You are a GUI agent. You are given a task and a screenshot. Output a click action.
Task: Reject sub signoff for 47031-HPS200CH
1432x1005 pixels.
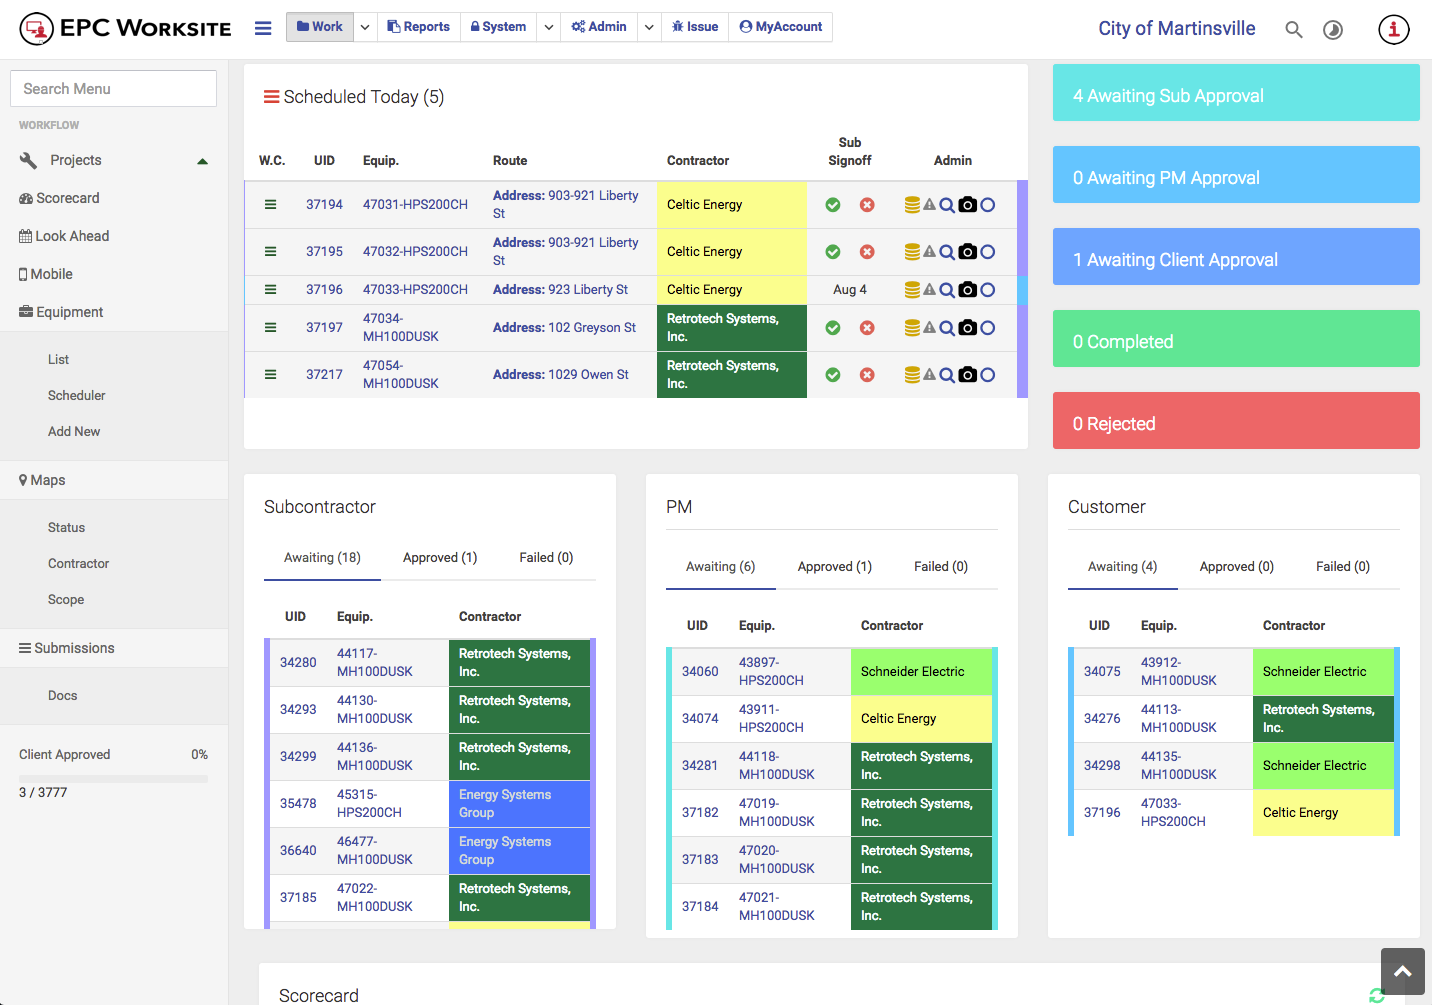coord(867,205)
